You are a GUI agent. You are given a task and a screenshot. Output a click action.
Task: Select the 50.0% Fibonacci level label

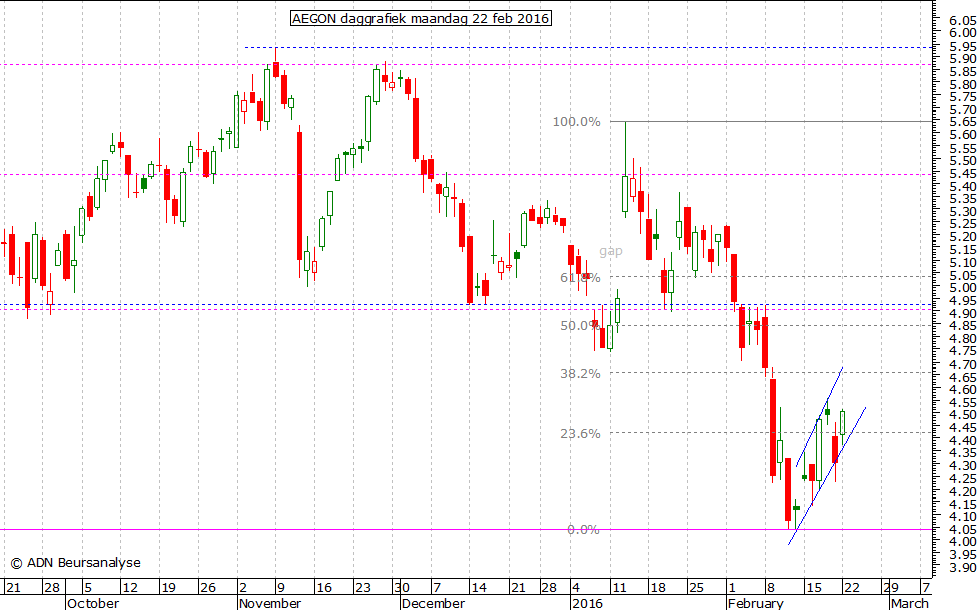[579, 326]
